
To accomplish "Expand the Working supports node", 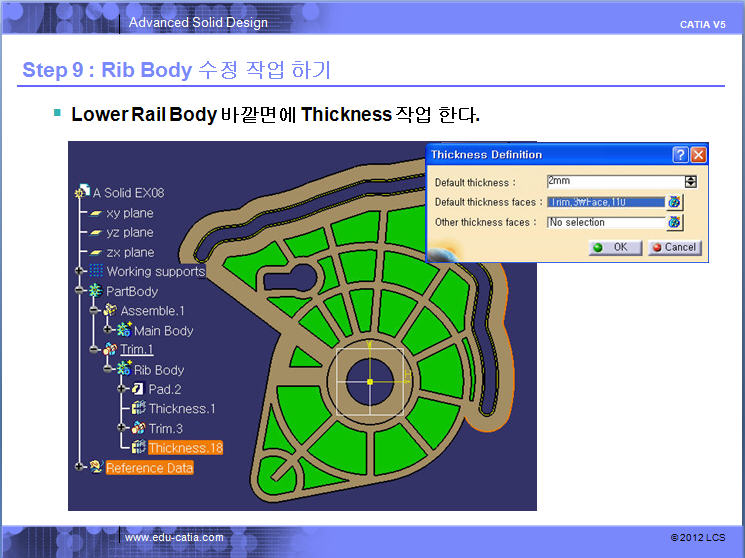I will coord(80,271).
